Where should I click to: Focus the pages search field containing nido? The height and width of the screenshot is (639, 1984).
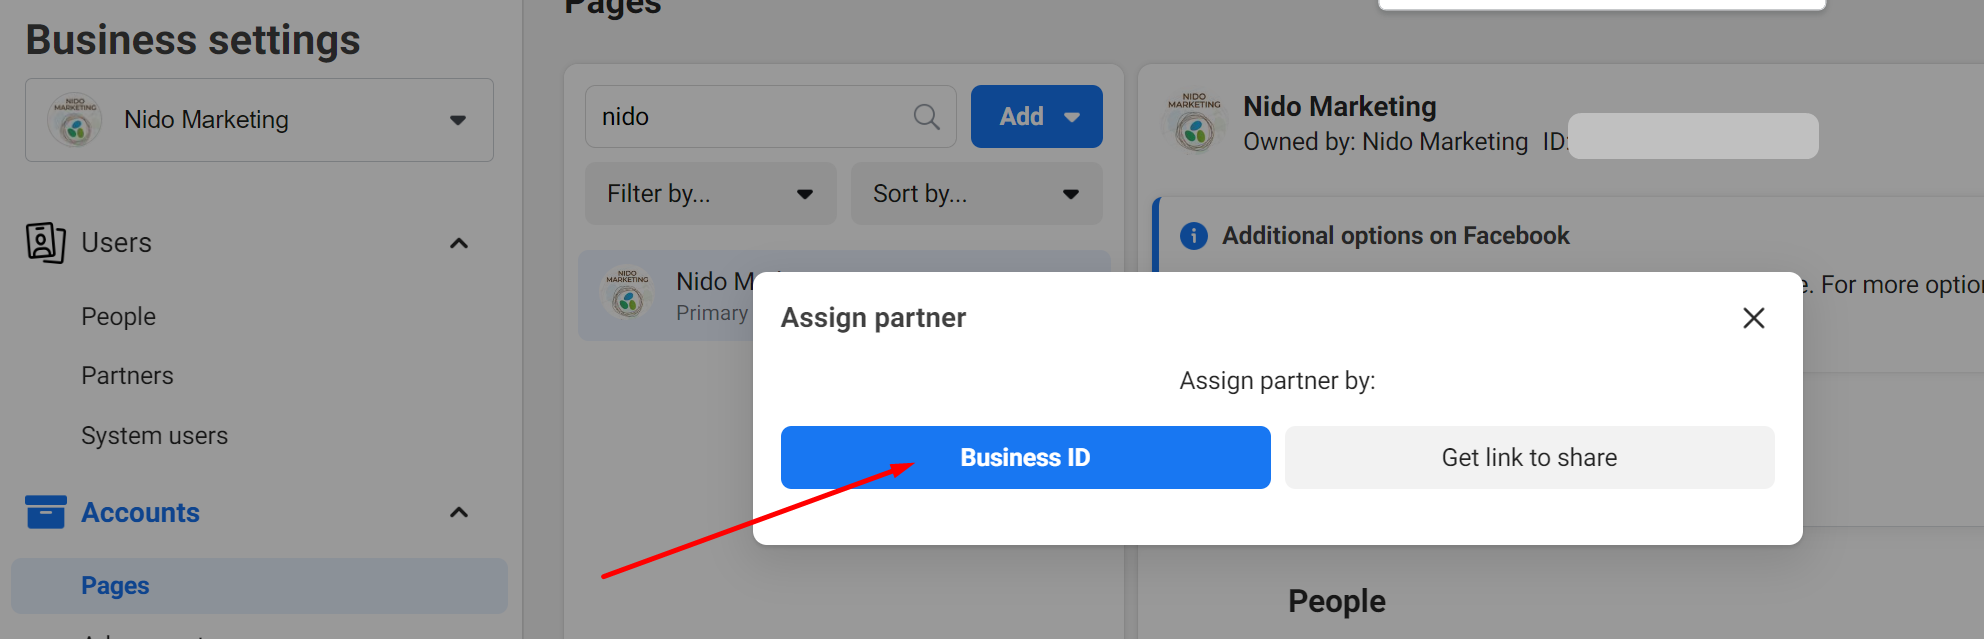(770, 117)
